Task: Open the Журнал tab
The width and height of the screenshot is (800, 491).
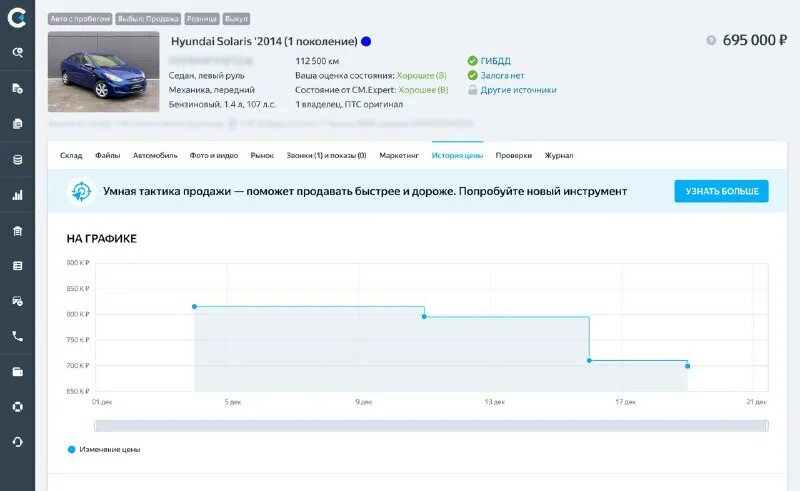Action: coord(559,155)
